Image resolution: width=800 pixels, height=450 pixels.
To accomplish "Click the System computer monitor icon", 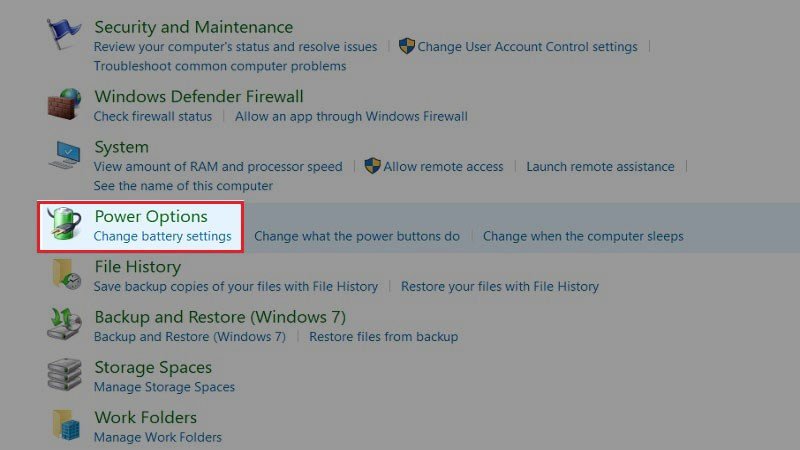I will tap(64, 156).
